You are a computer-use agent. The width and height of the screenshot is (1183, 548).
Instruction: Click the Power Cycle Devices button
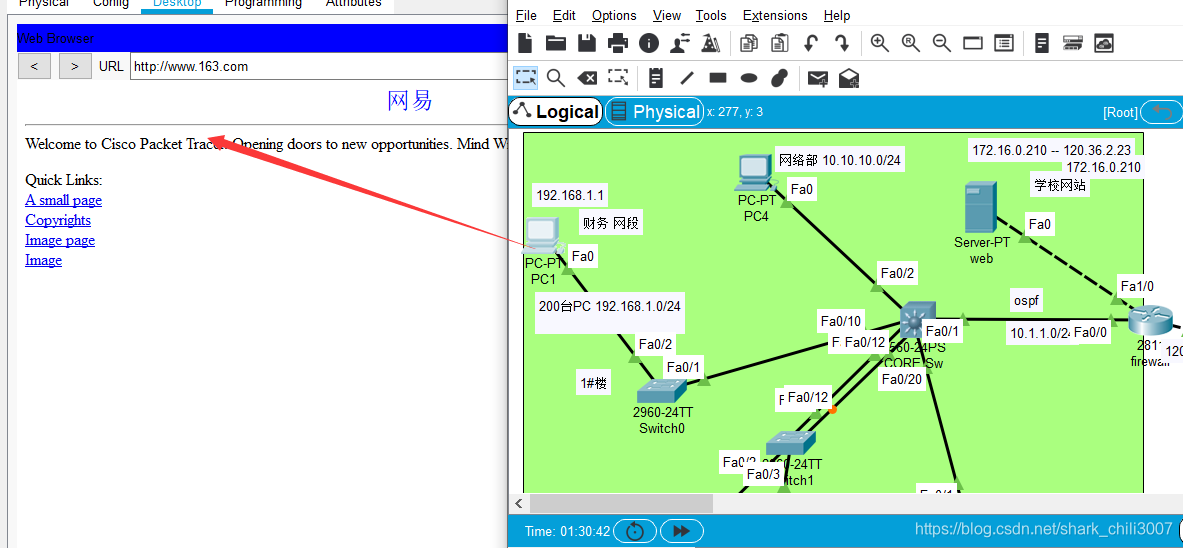pyautogui.click(x=635, y=531)
